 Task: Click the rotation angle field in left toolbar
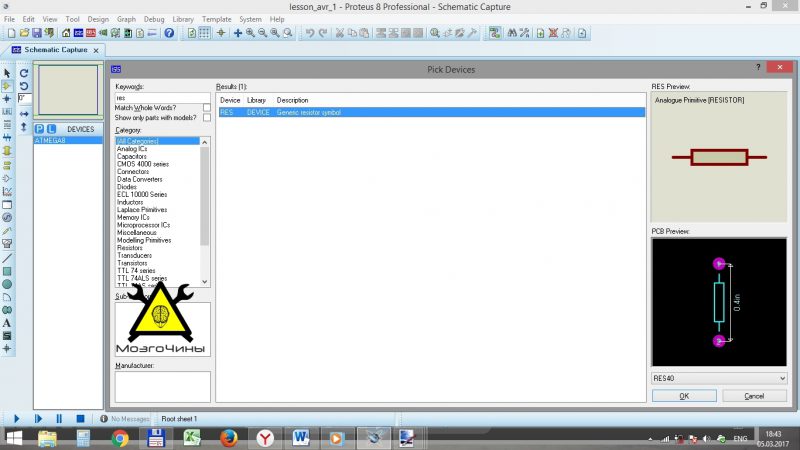(24, 98)
